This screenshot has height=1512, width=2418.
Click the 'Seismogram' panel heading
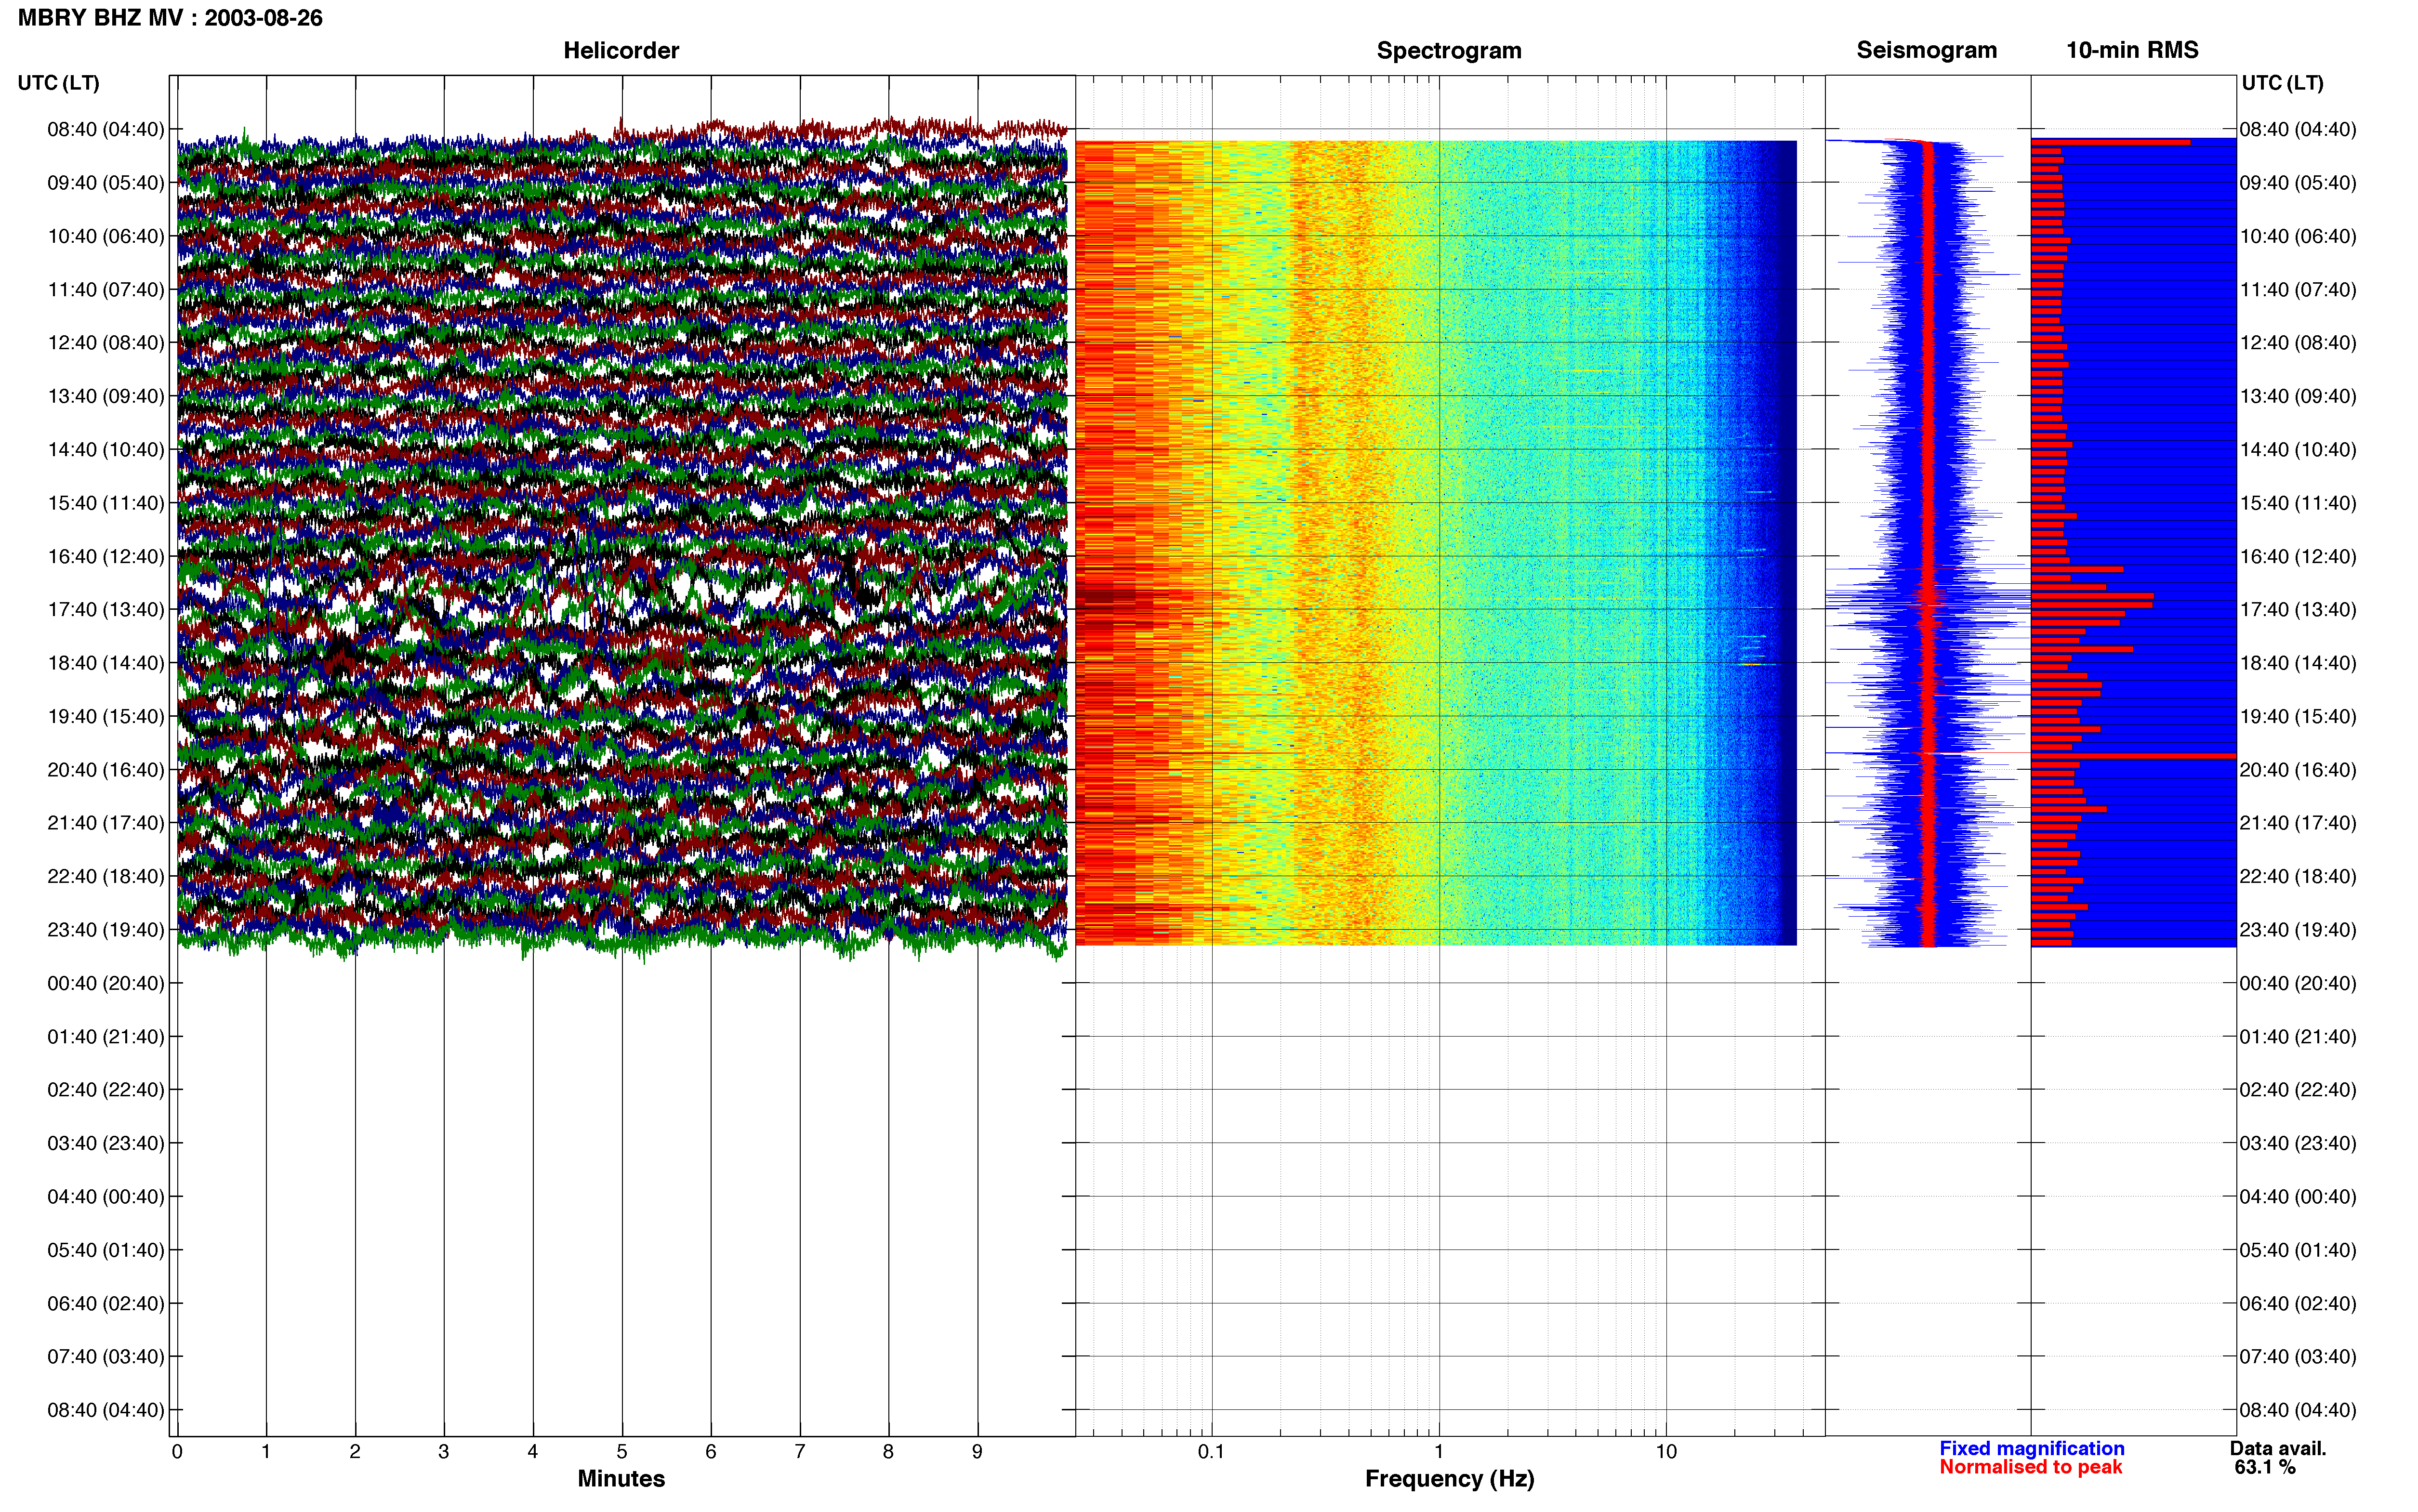pyautogui.click(x=1926, y=50)
